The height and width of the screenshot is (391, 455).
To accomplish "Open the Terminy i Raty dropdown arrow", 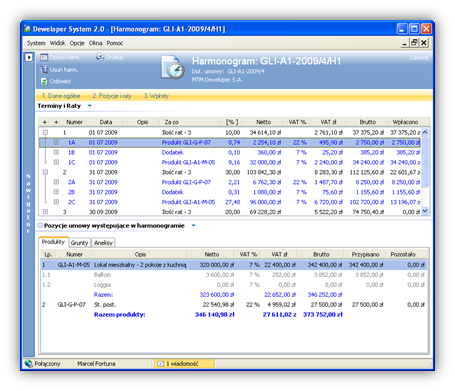I will [89, 106].
